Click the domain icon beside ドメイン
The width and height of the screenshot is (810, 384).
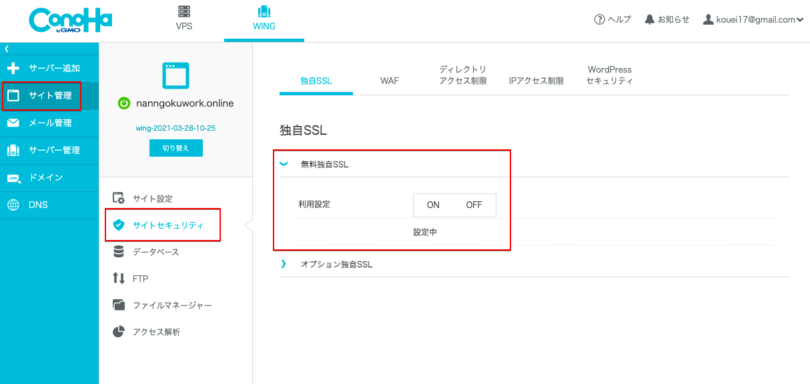pyautogui.click(x=13, y=178)
